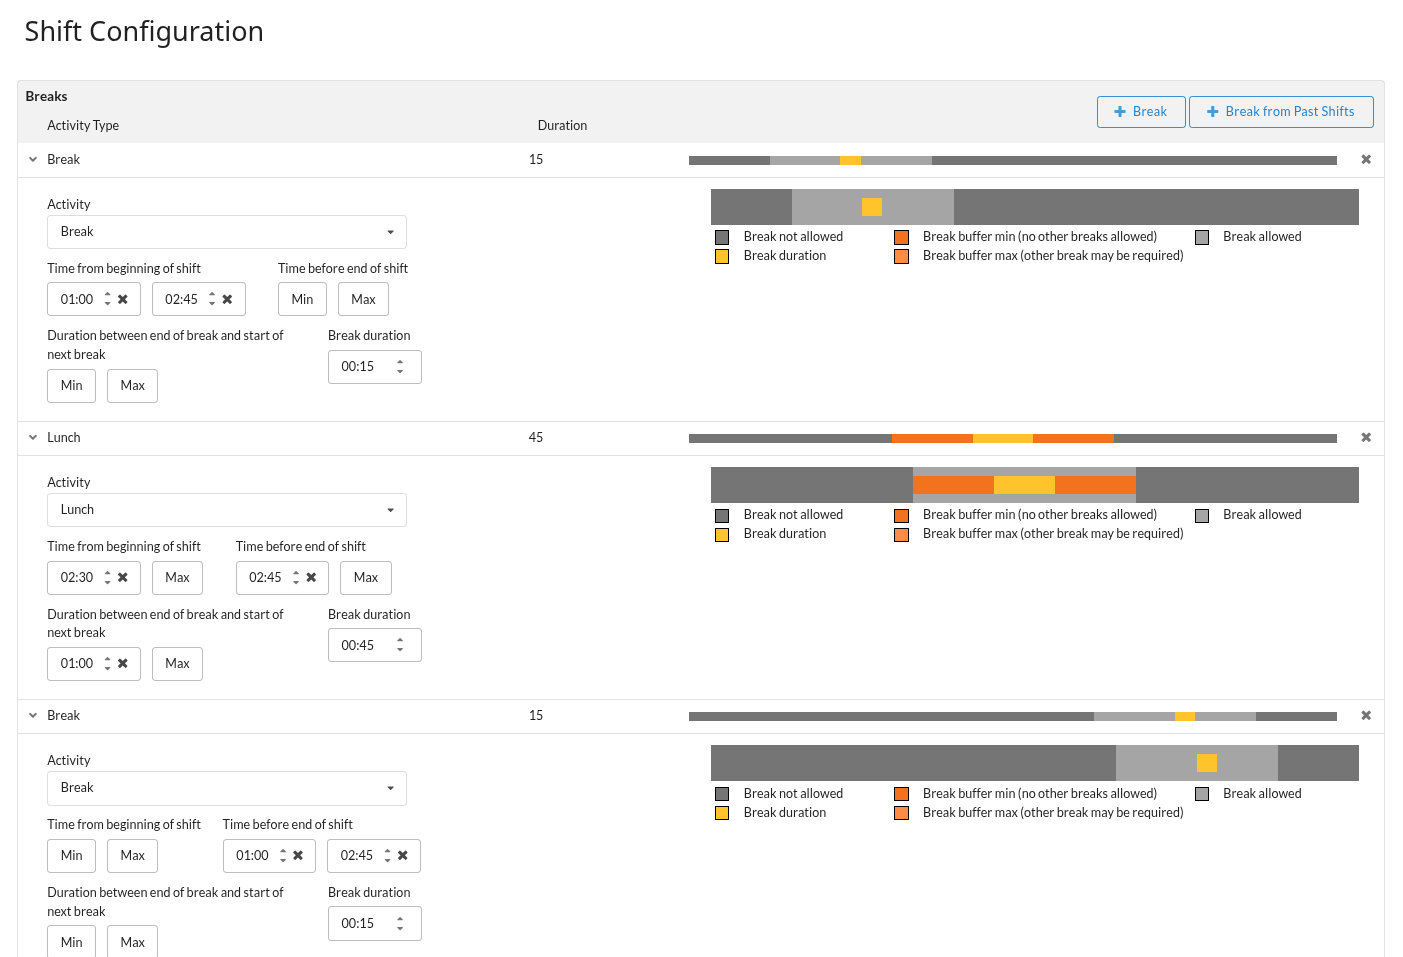Collapse the first Break section chevron
The height and width of the screenshot is (957, 1403).
[33, 160]
